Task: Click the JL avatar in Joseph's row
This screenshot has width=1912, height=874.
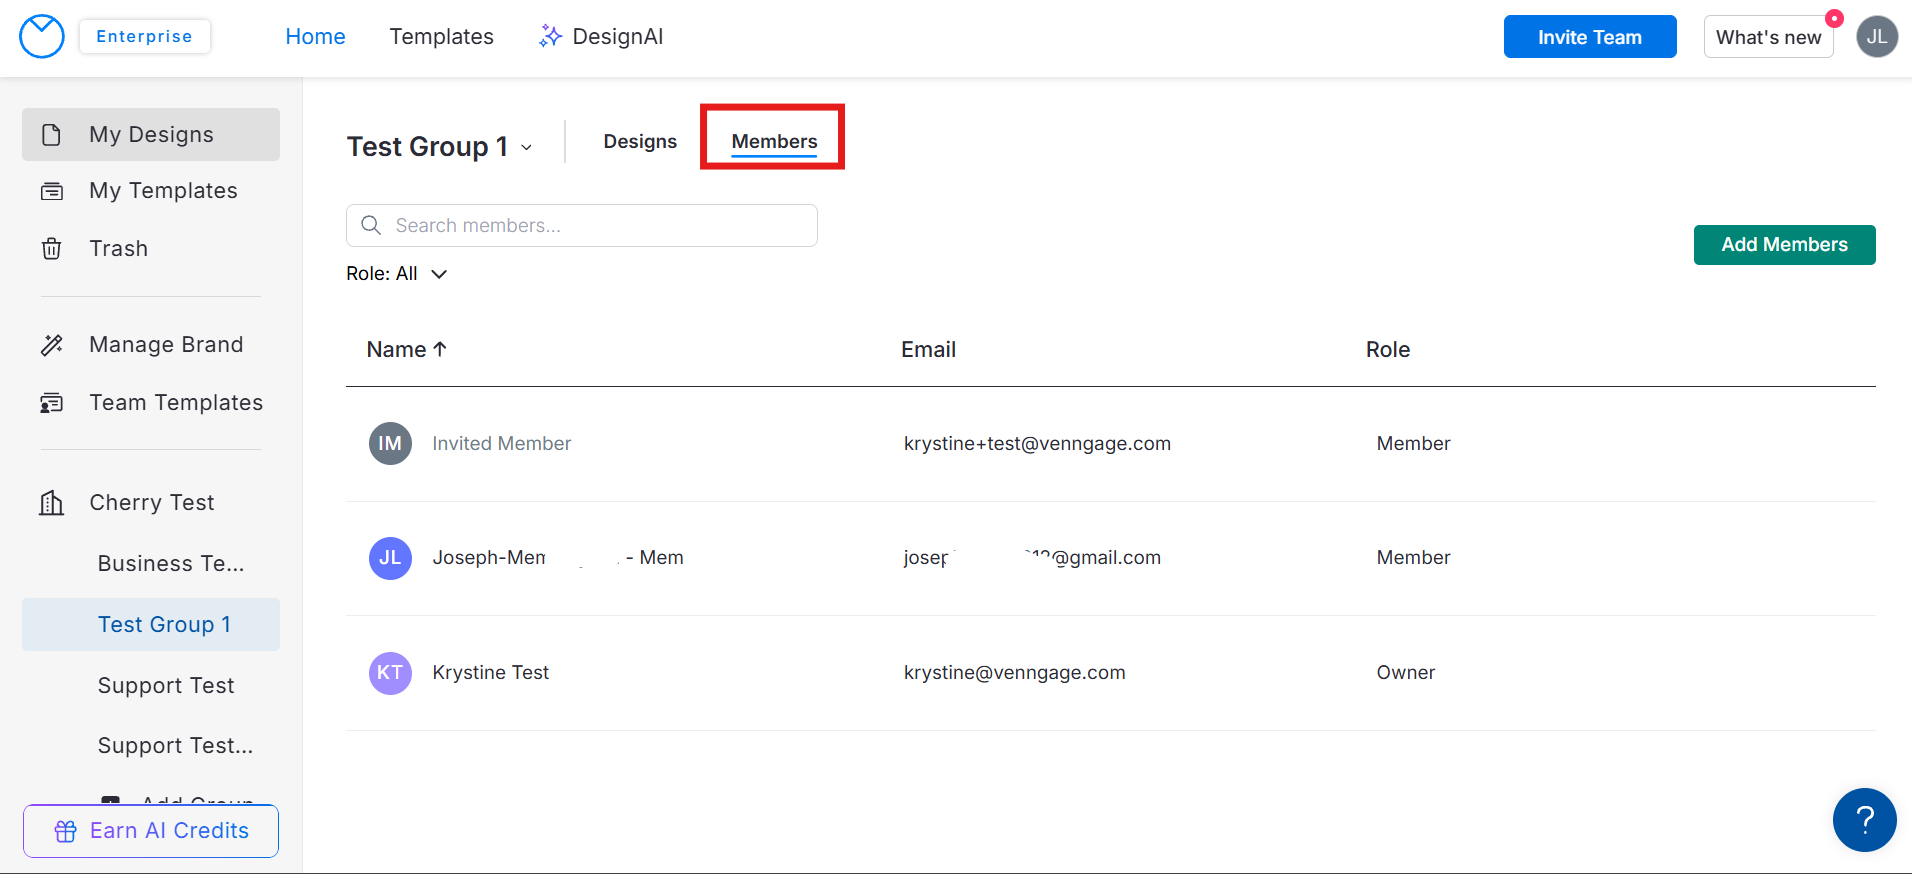Action: pyautogui.click(x=390, y=558)
